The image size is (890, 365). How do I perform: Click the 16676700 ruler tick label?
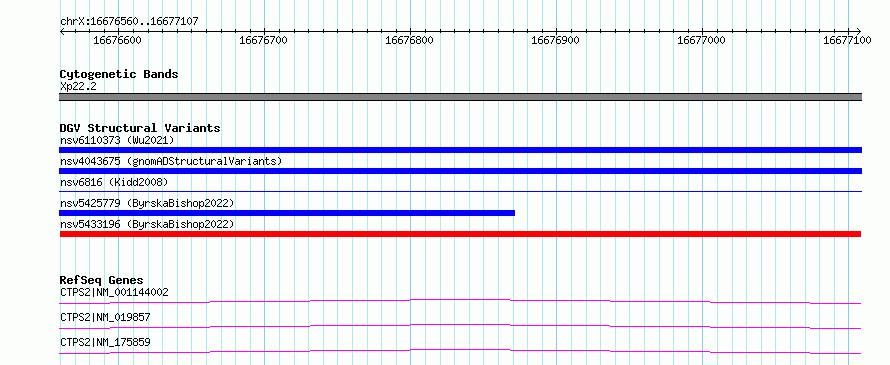[x=263, y=40]
